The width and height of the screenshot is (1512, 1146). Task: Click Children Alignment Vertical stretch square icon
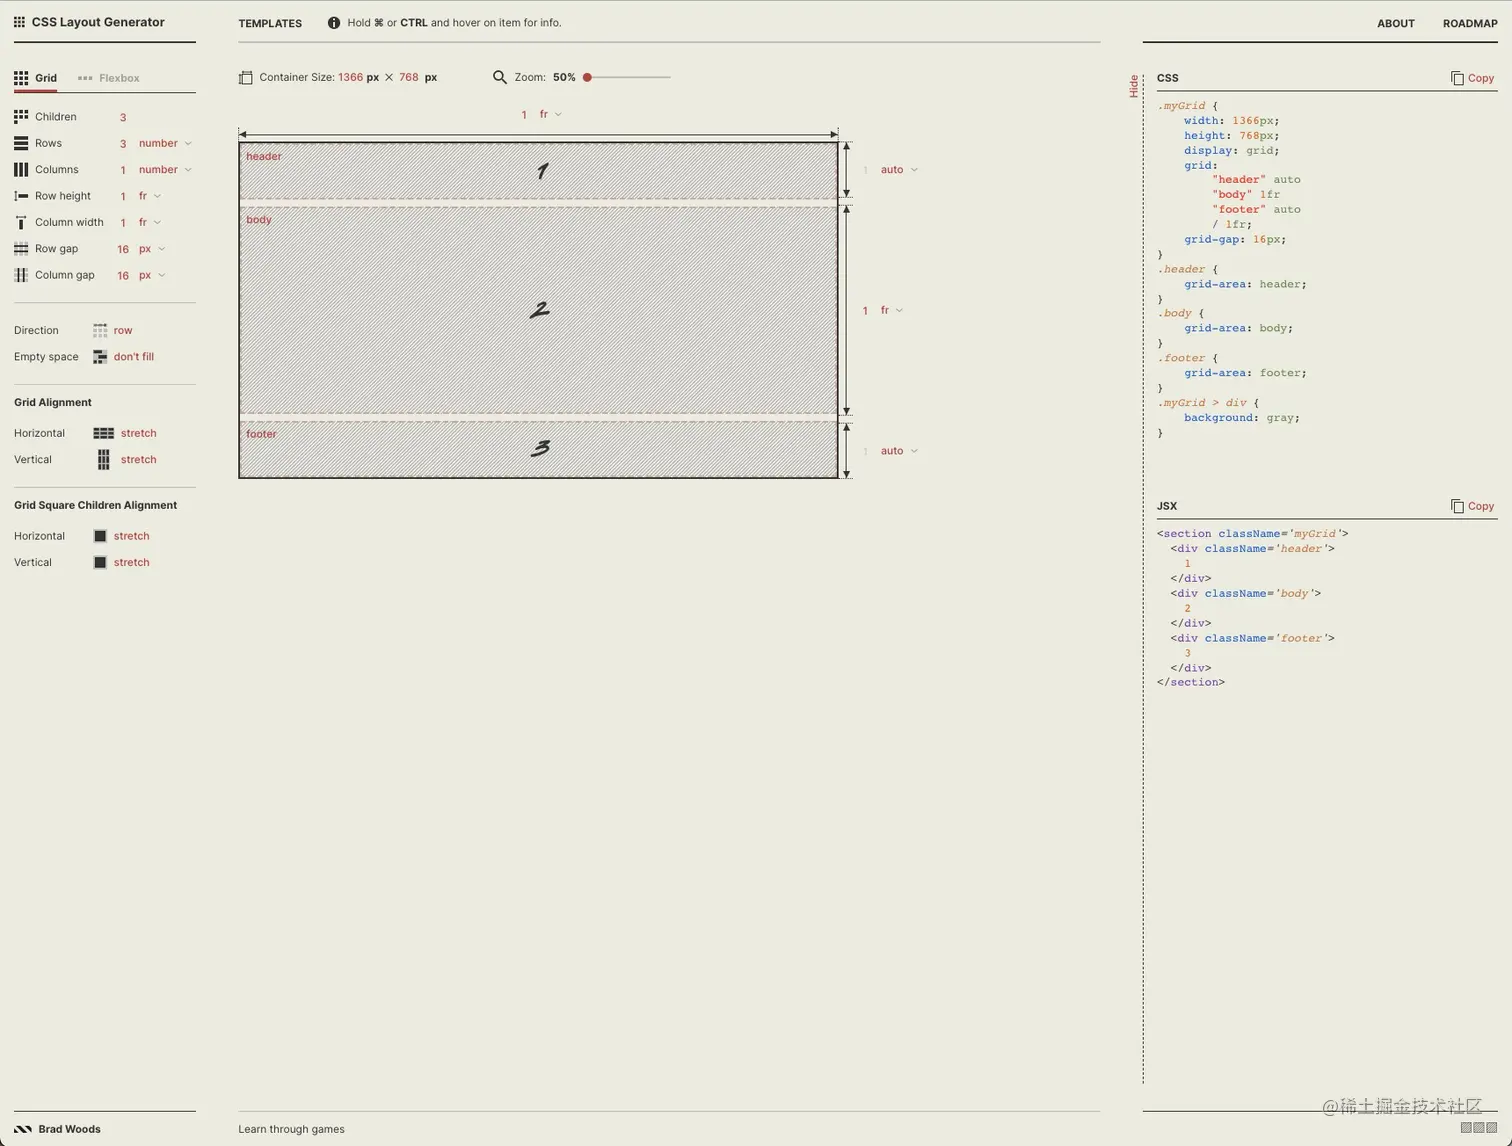coord(100,562)
